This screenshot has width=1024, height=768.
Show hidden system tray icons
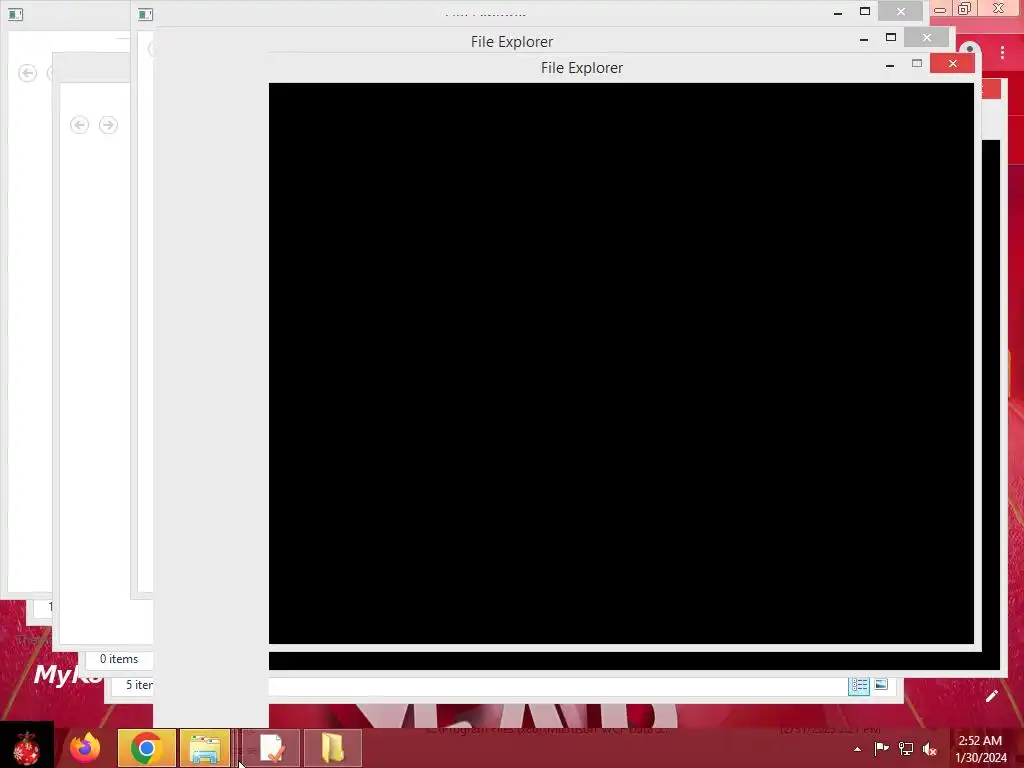click(x=857, y=749)
